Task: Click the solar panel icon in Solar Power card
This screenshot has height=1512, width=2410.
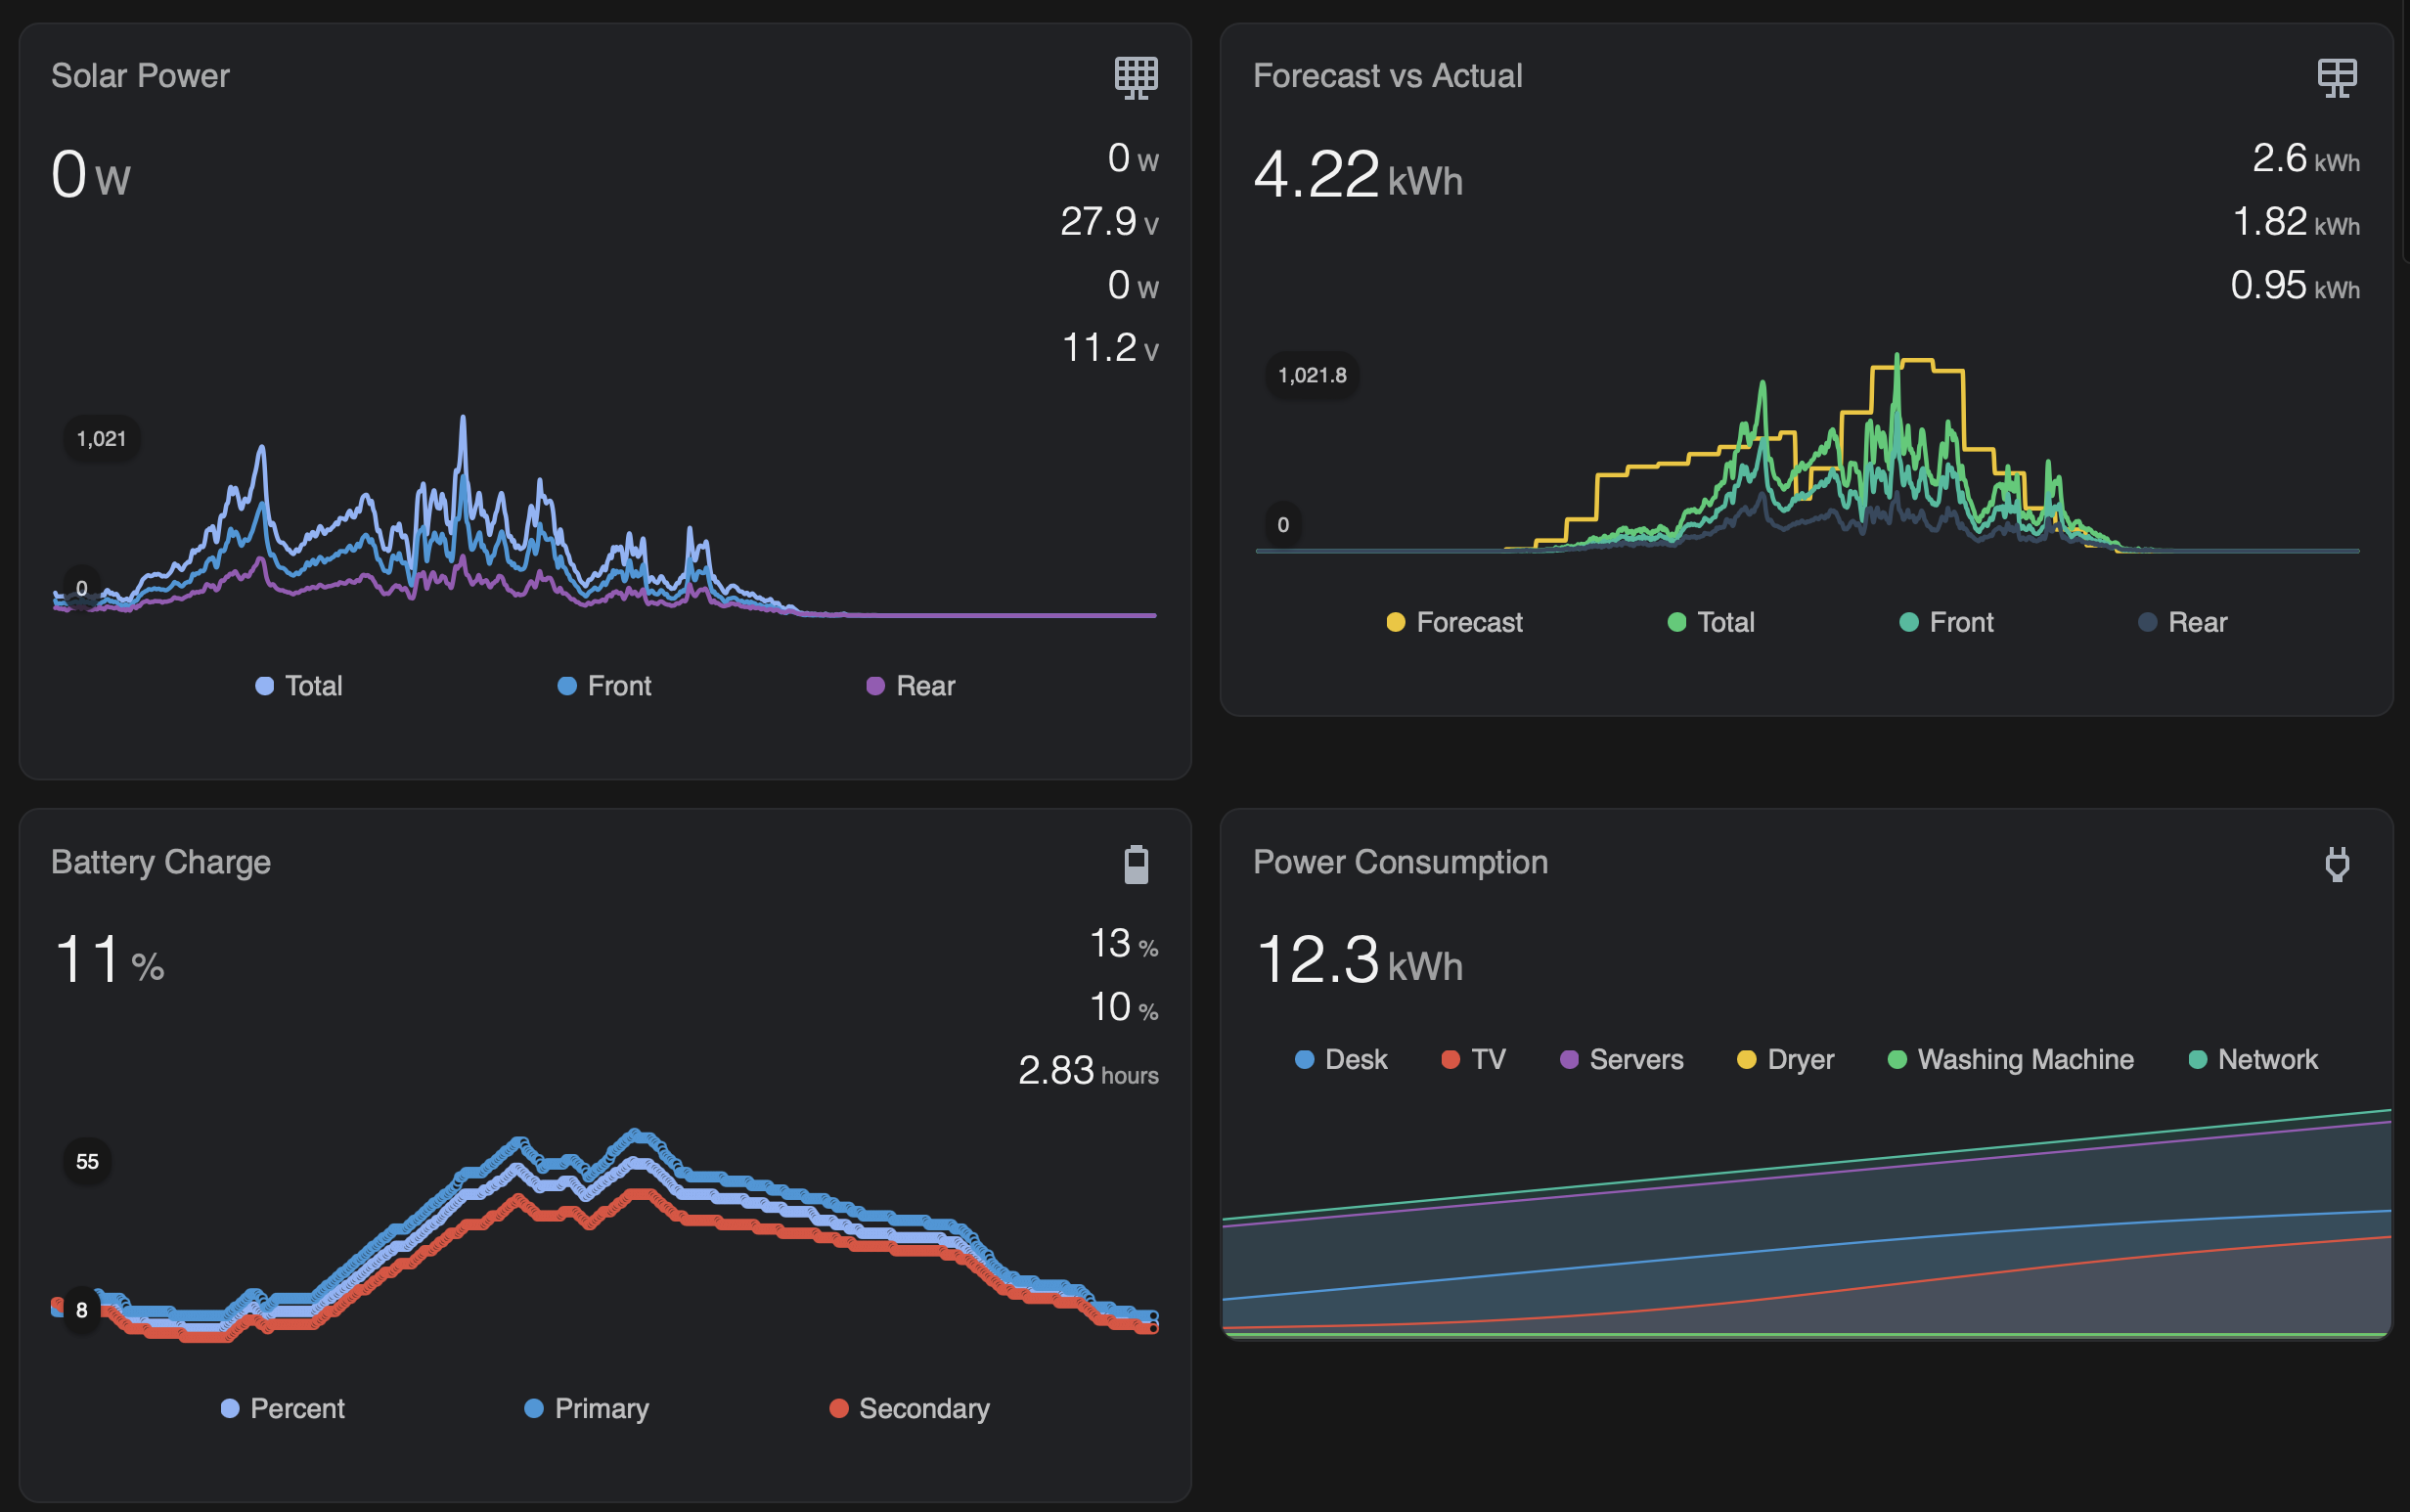Action: click(1136, 77)
